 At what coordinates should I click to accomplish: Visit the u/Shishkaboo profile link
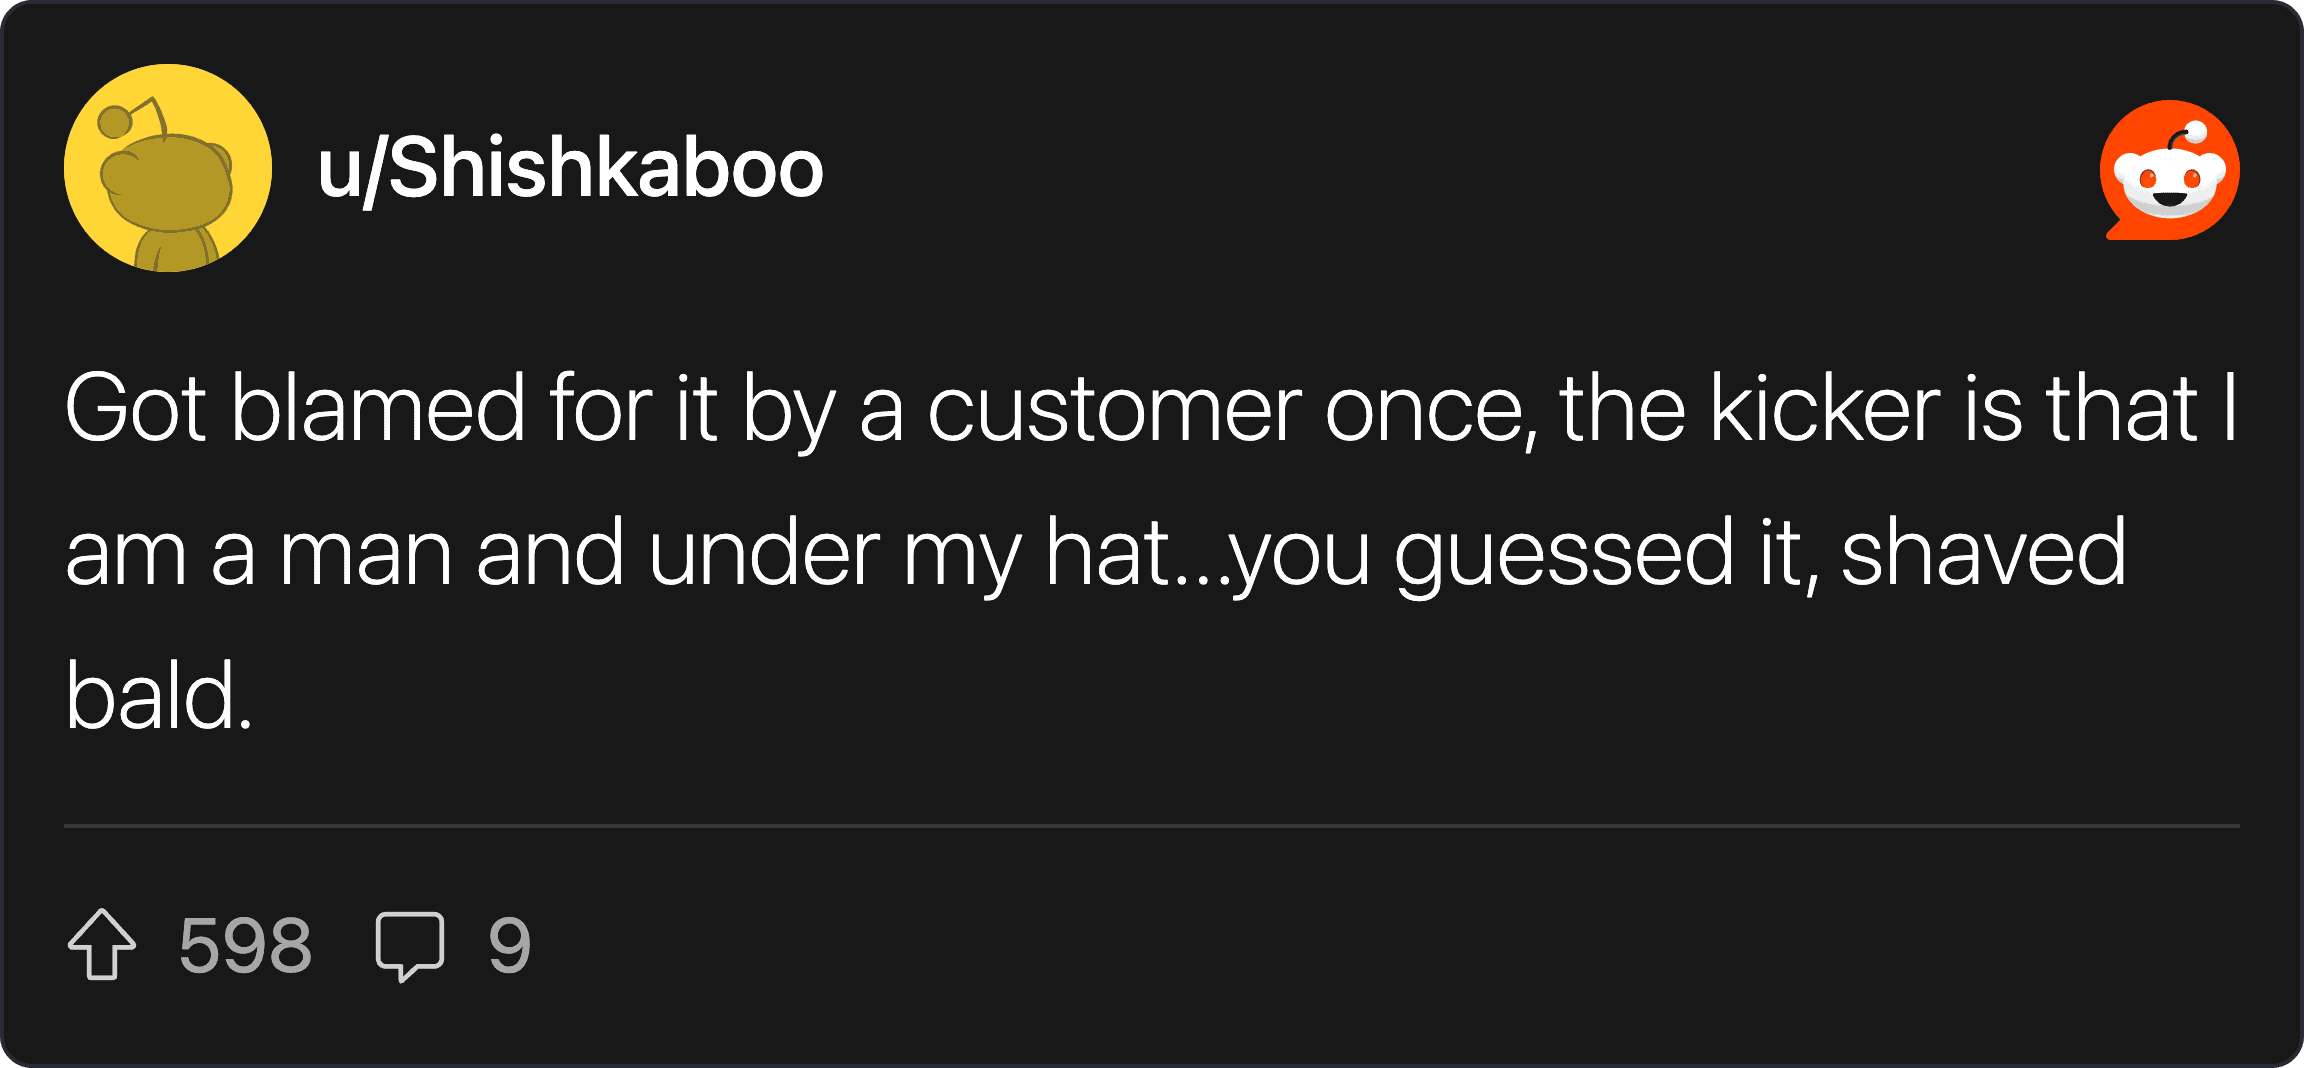(570, 168)
